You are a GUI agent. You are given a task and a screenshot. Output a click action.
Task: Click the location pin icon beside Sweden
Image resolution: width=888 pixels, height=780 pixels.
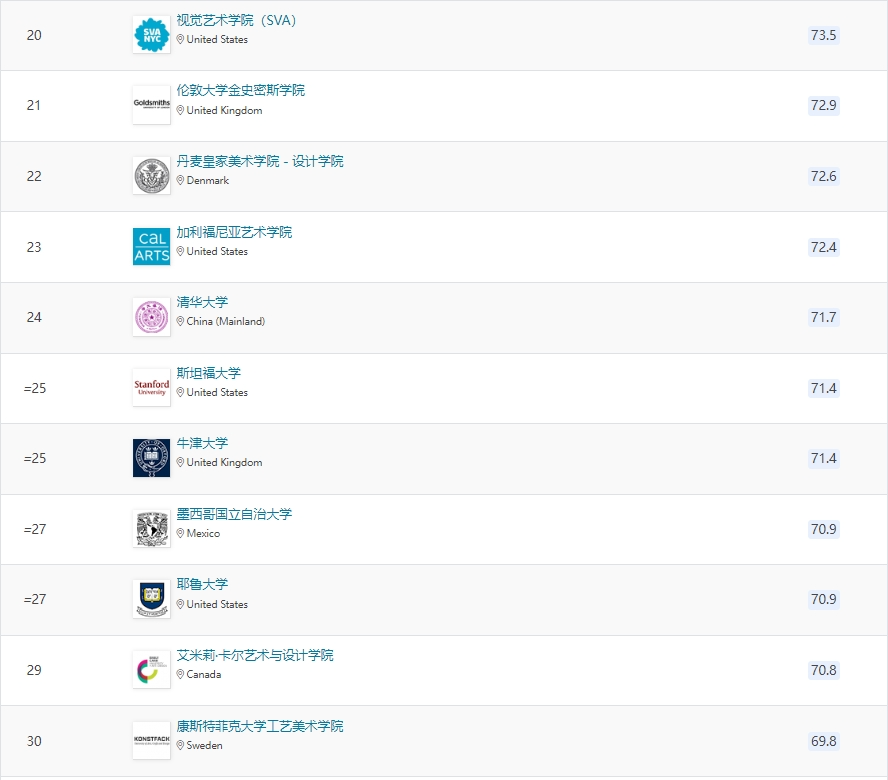[180, 745]
